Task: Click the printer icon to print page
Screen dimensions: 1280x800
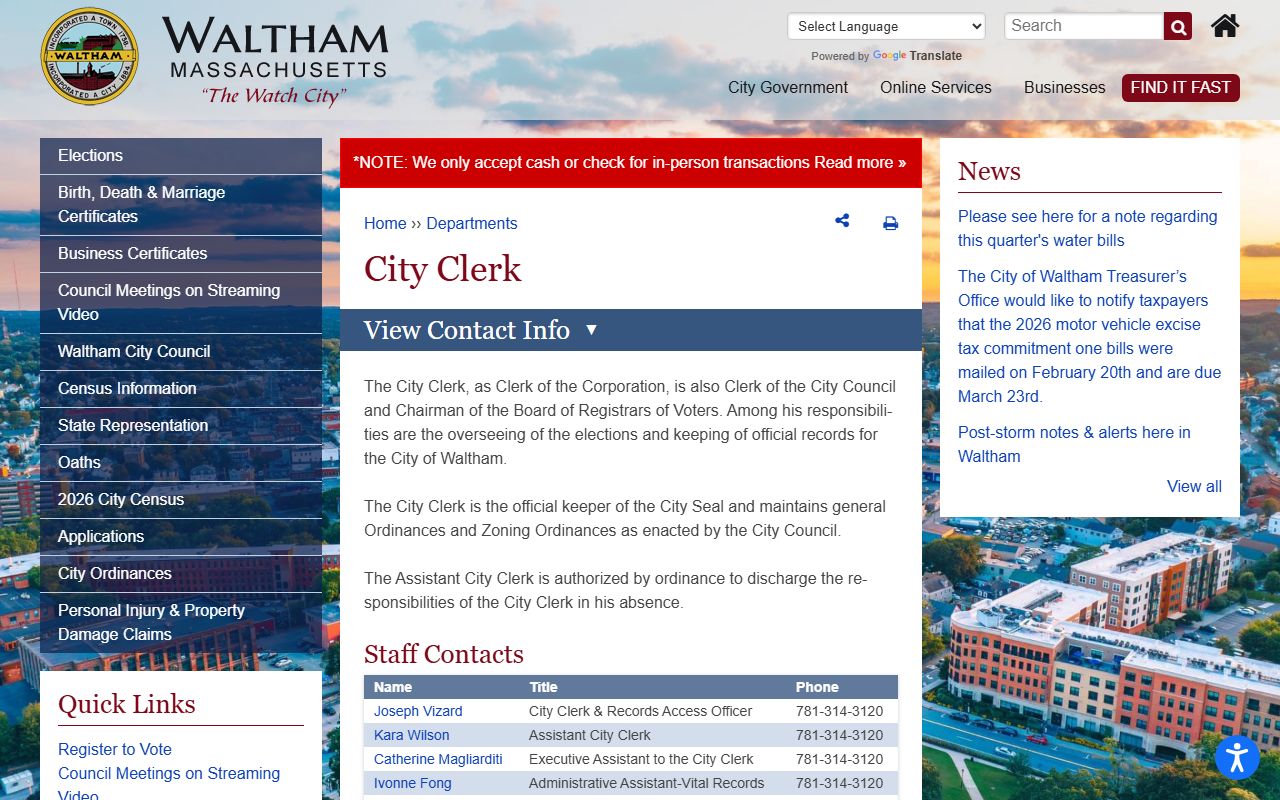Action: [890, 223]
